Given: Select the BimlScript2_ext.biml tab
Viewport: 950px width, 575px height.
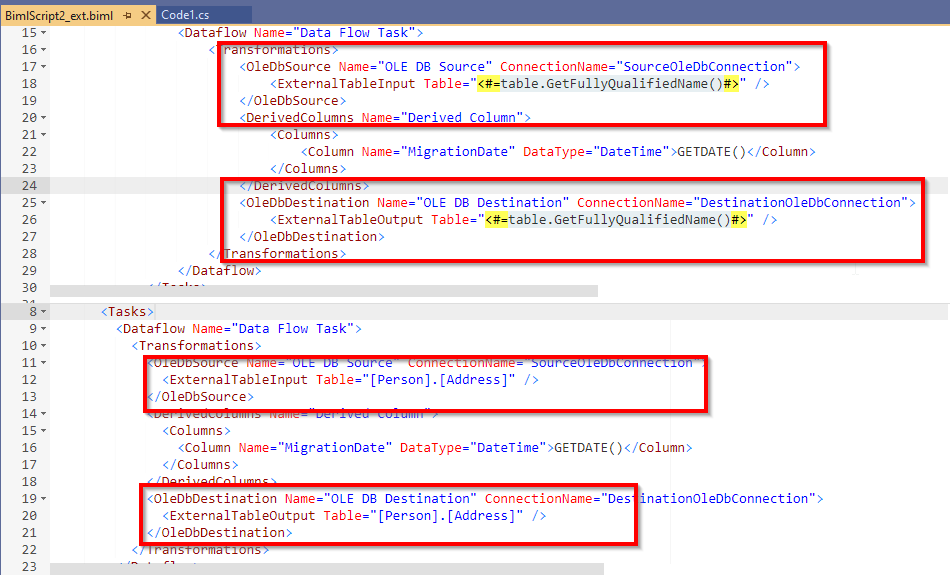Looking at the screenshot, I should pyautogui.click(x=60, y=15).
